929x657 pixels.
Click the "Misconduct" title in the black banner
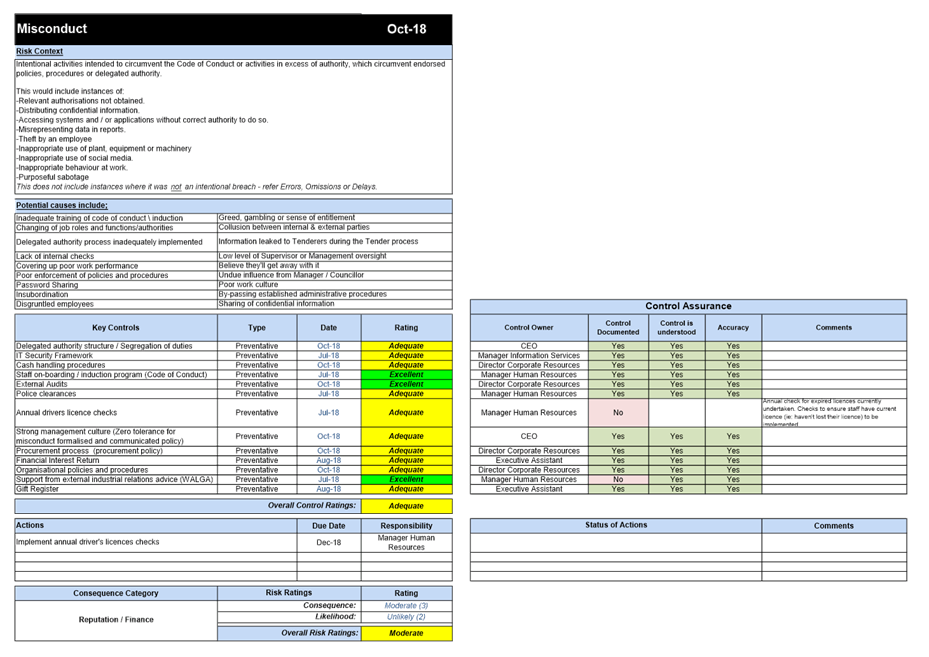(x=52, y=28)
